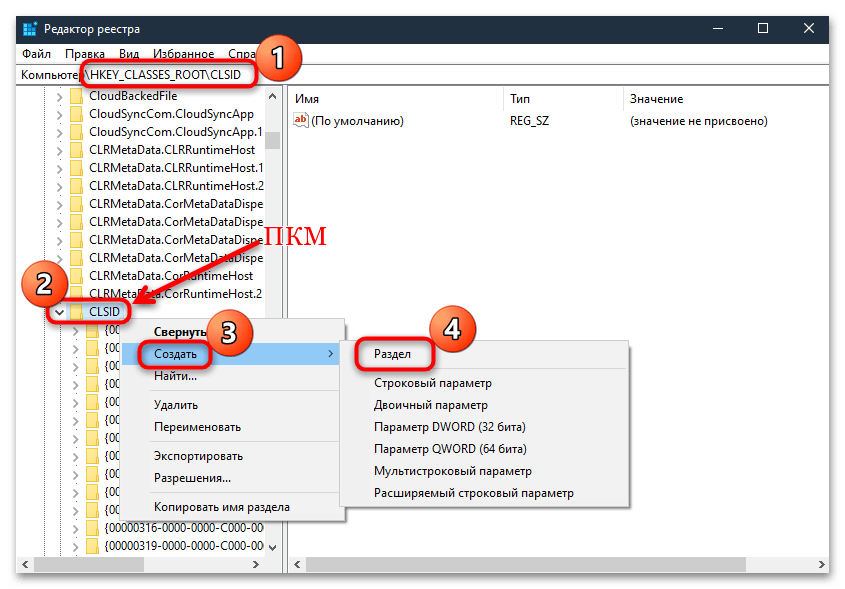Select Мультистроковый параметр in the submenu

pyautogui.click(x=453, y=471)
